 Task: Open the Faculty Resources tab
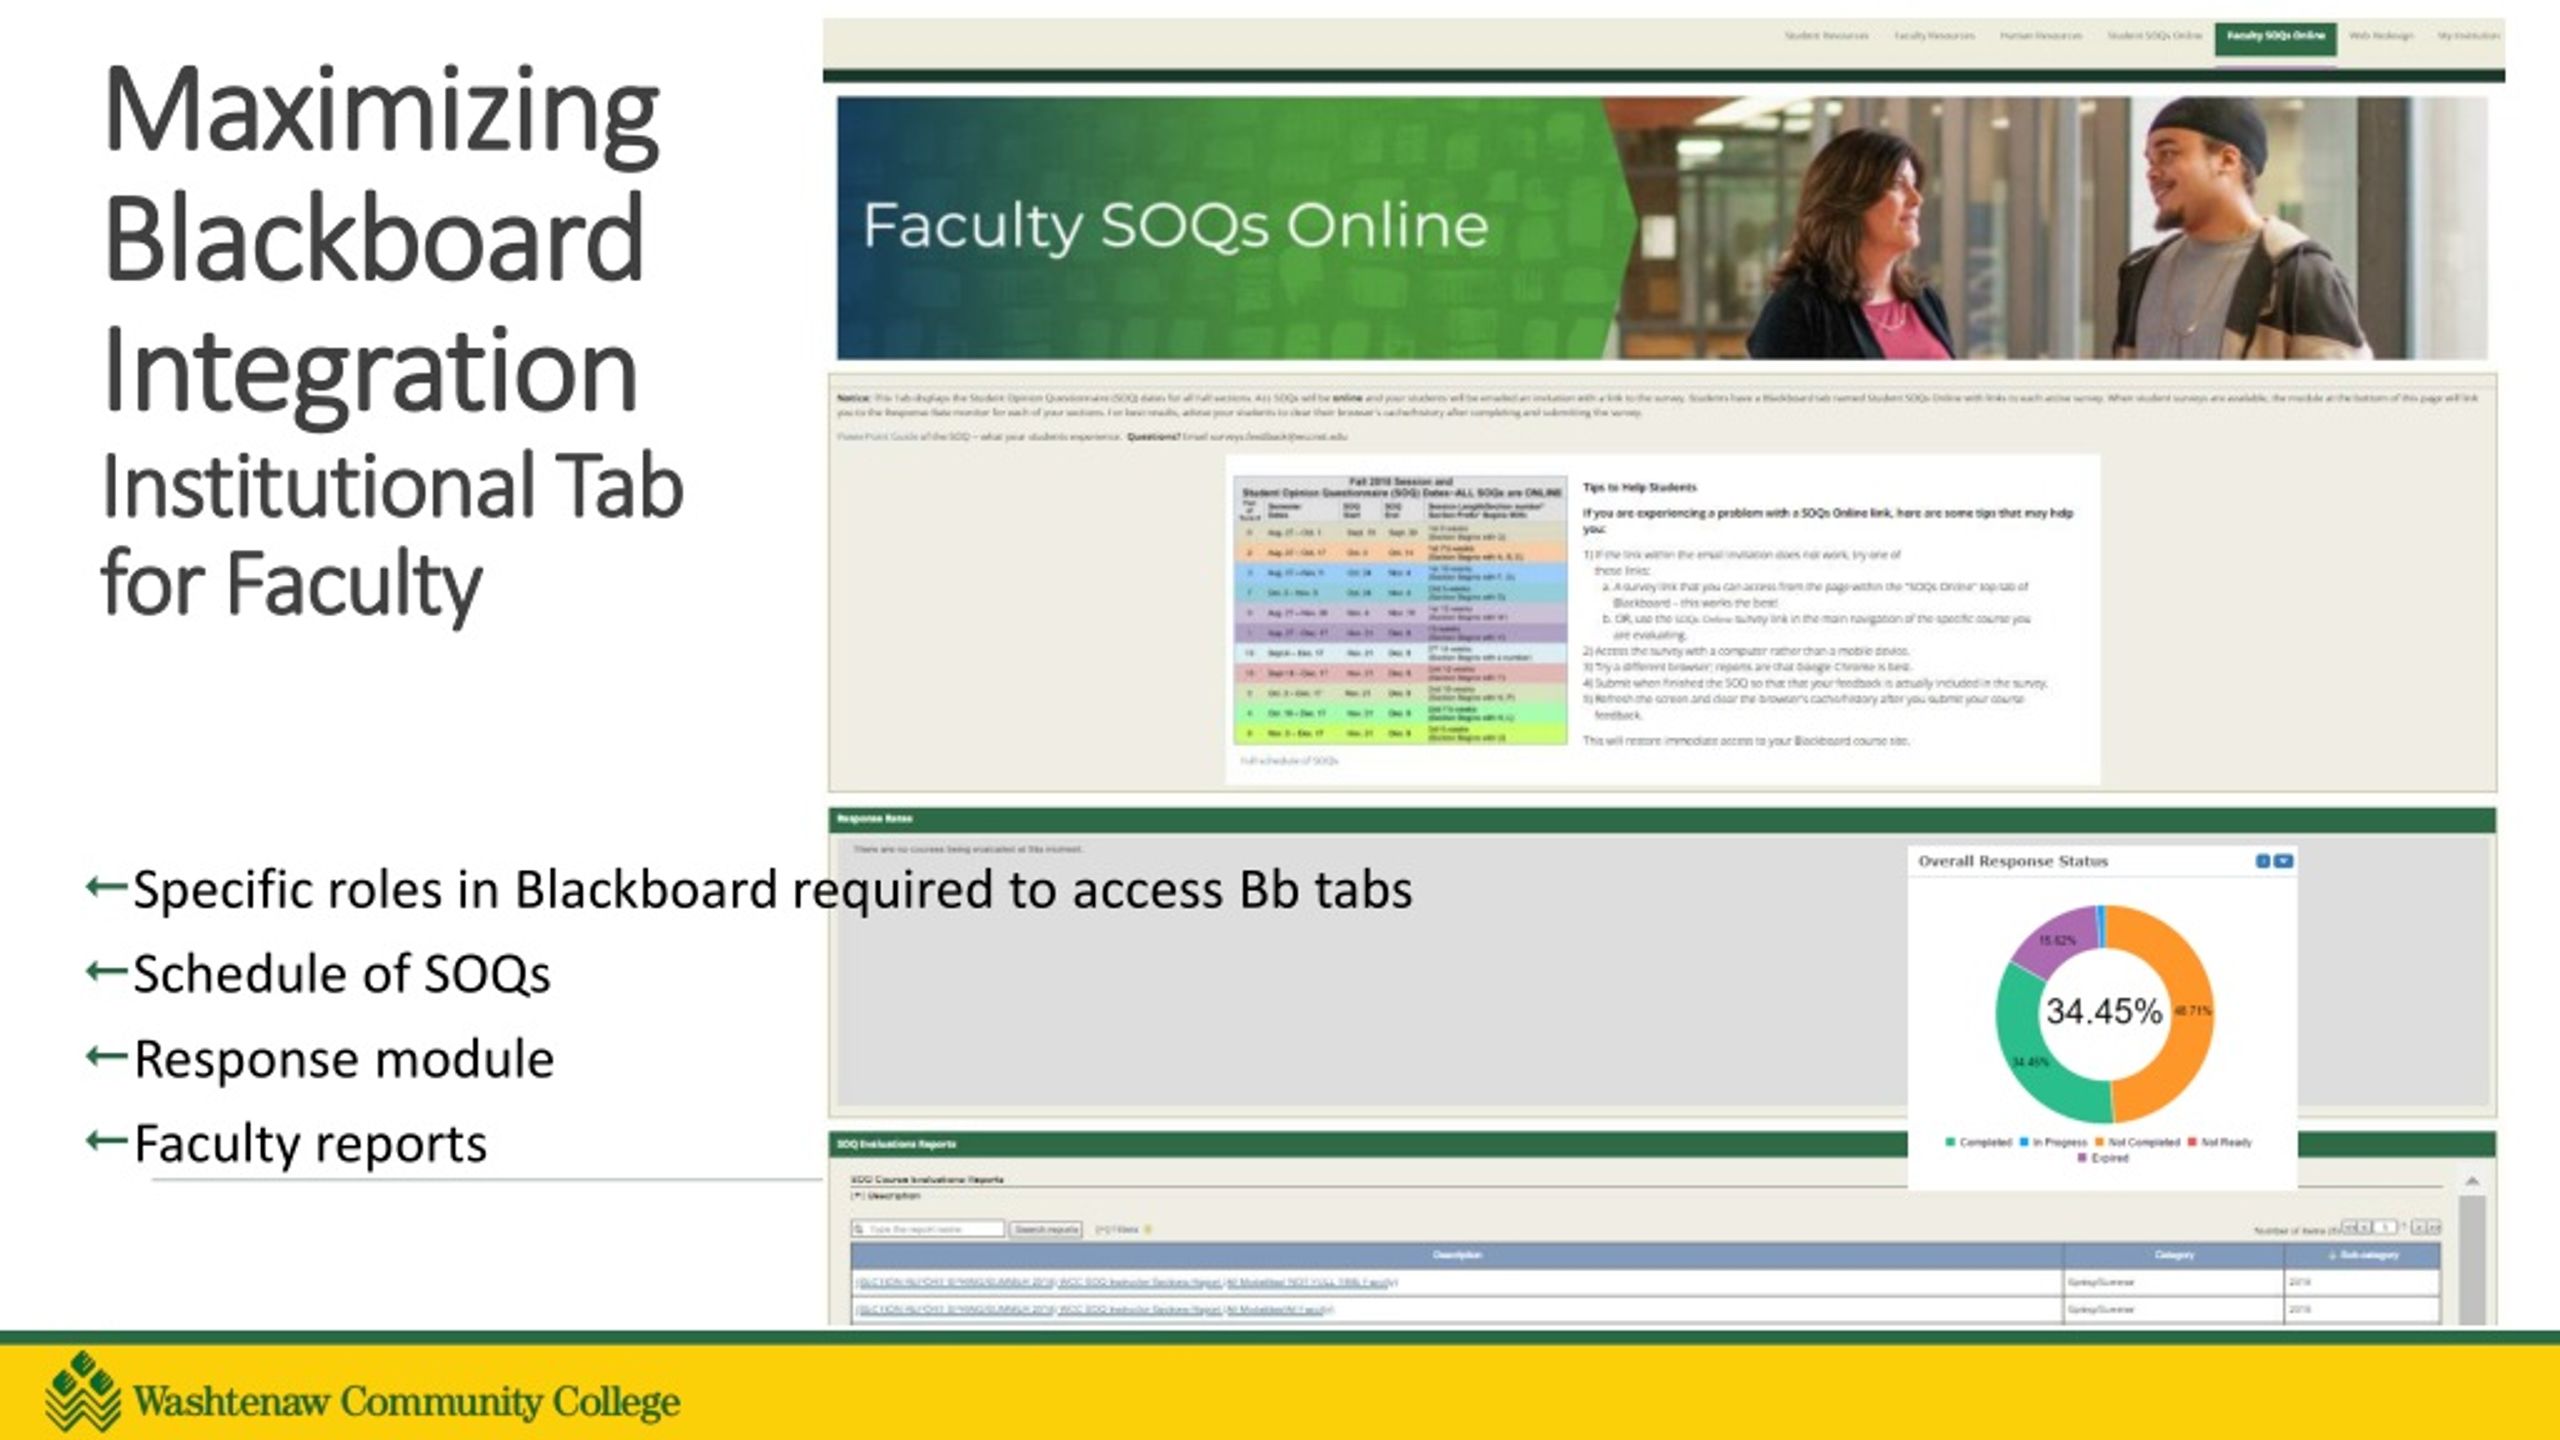pos(1934,36)
